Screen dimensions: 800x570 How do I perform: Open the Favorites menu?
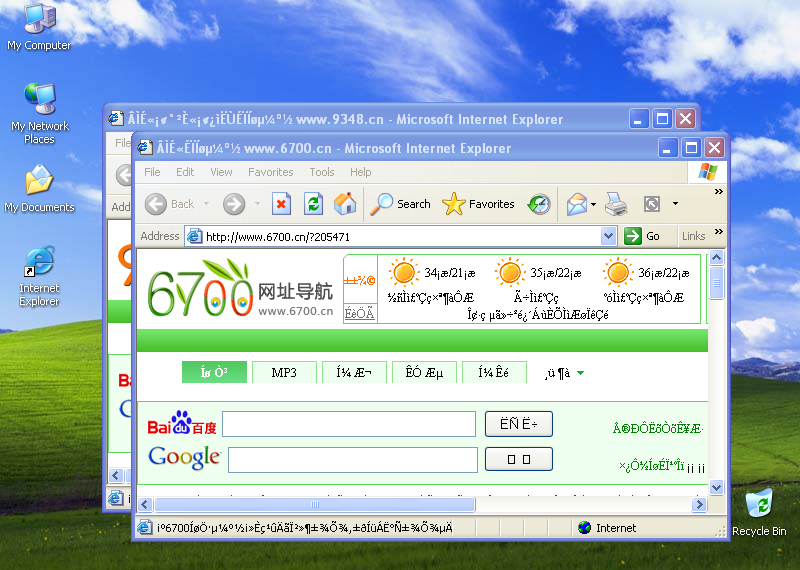point(270,172)
